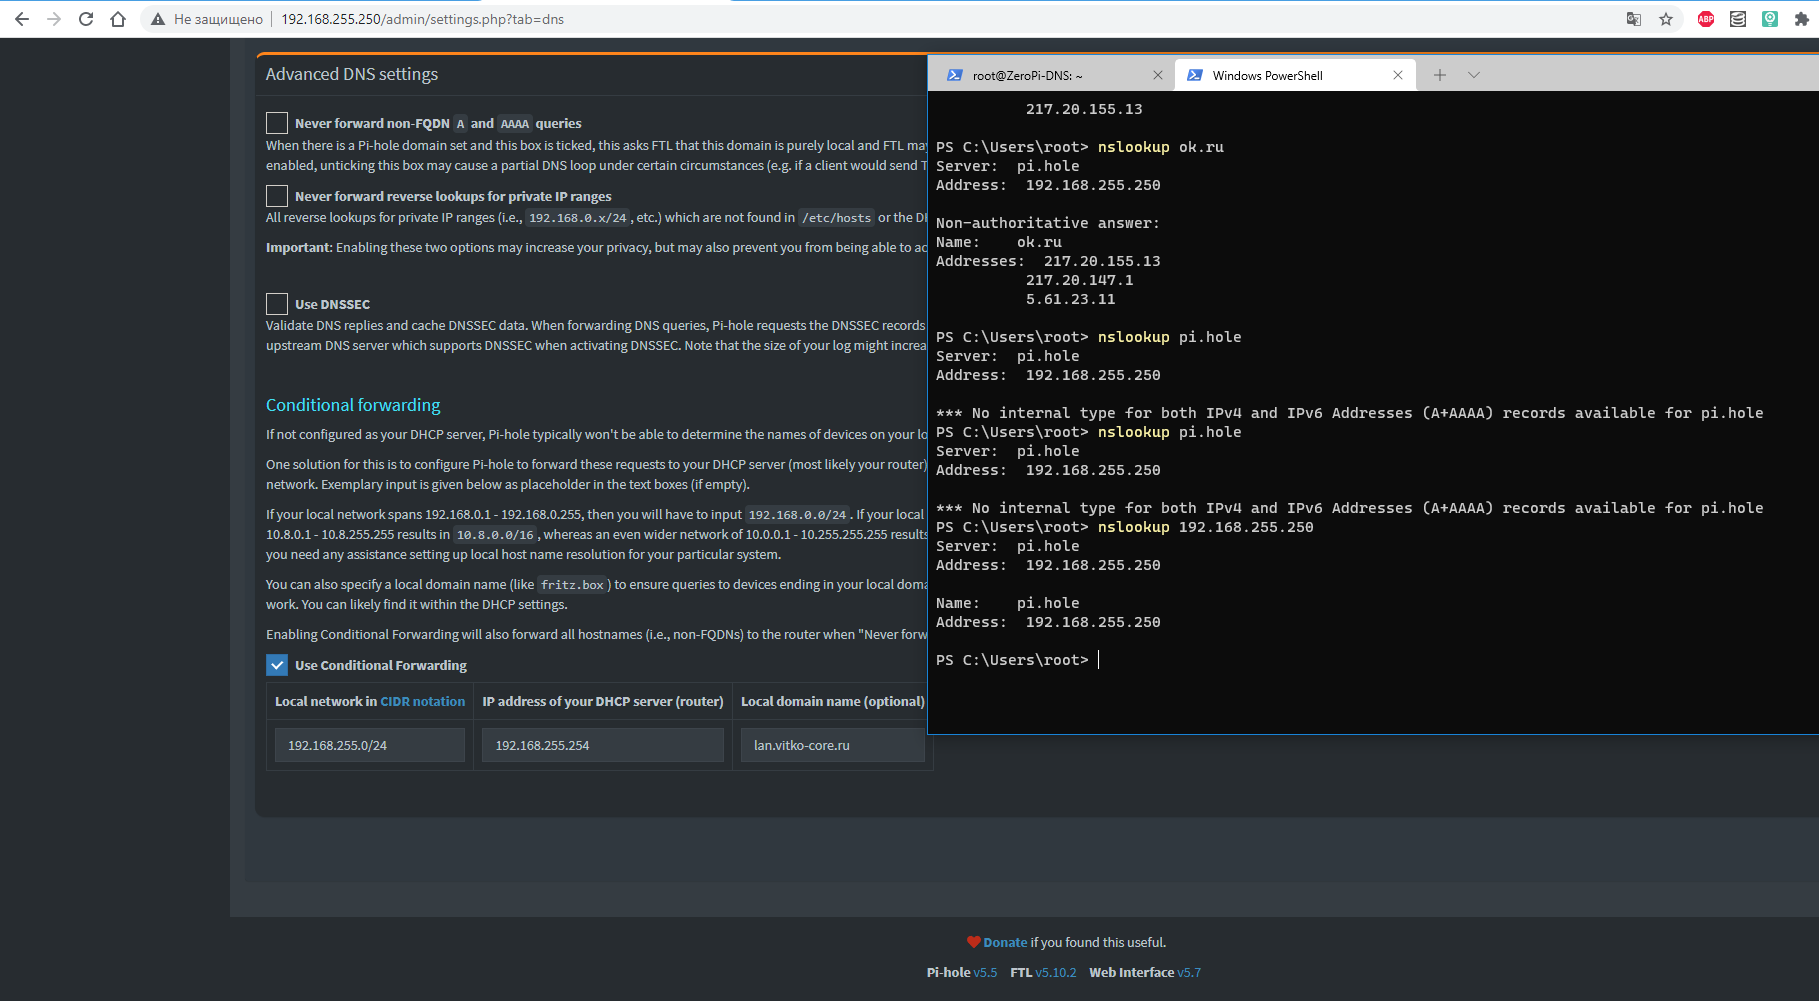Click the Donate link
The width and height of the screenshot is (1819, 1001).
point(1005,942)
